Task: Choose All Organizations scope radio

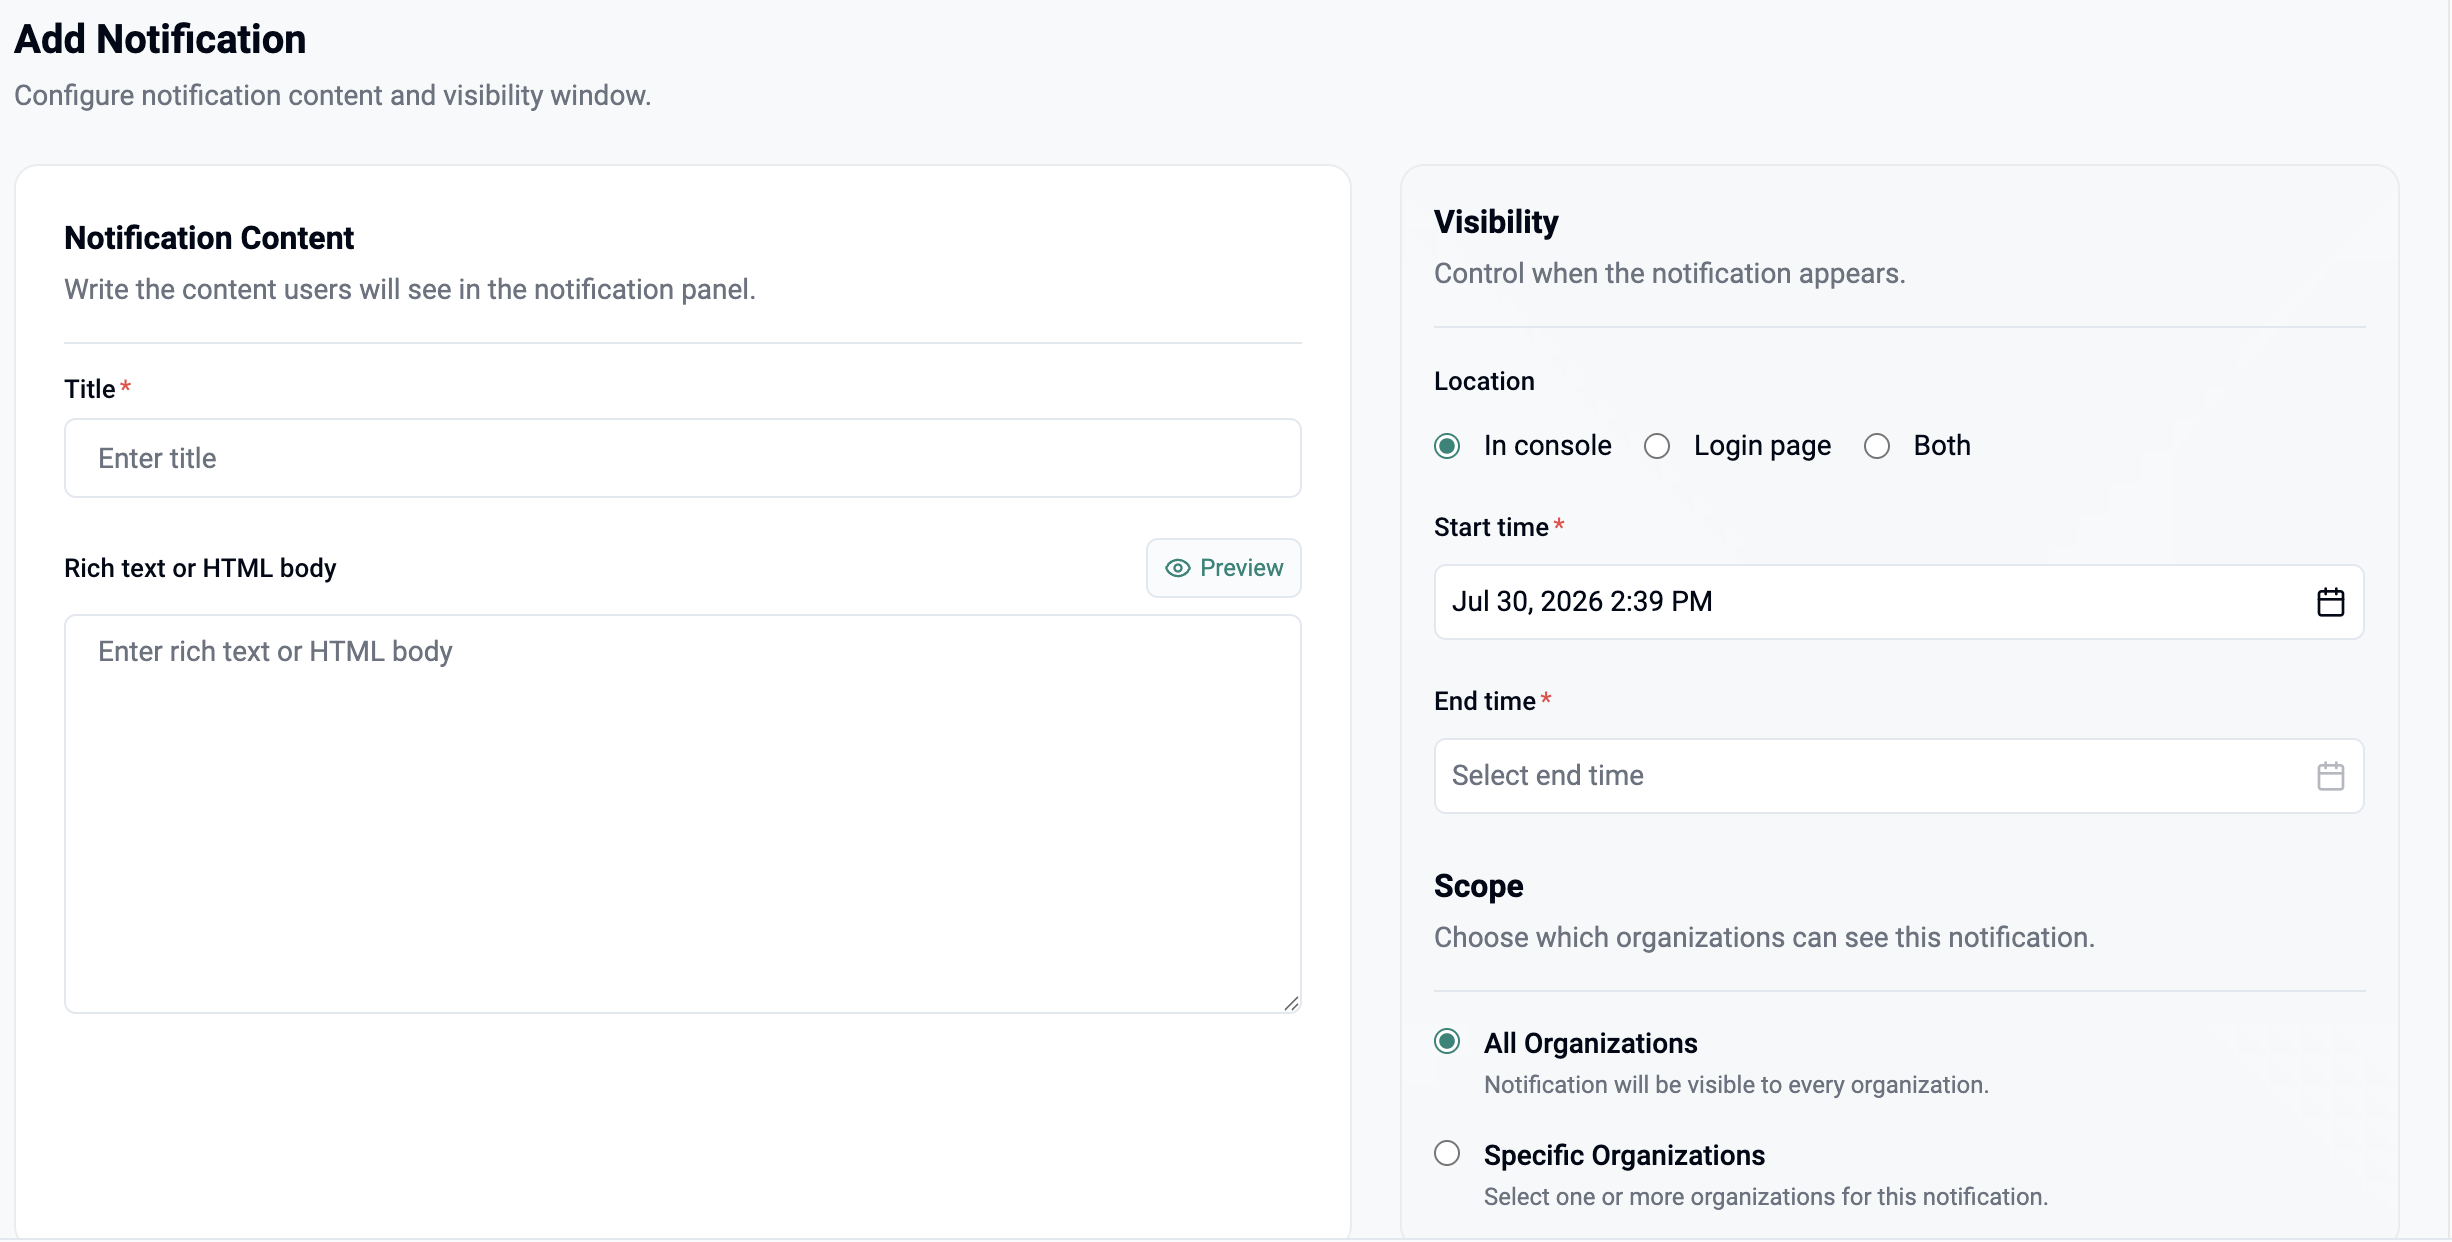Action: click(1447, 1041)
